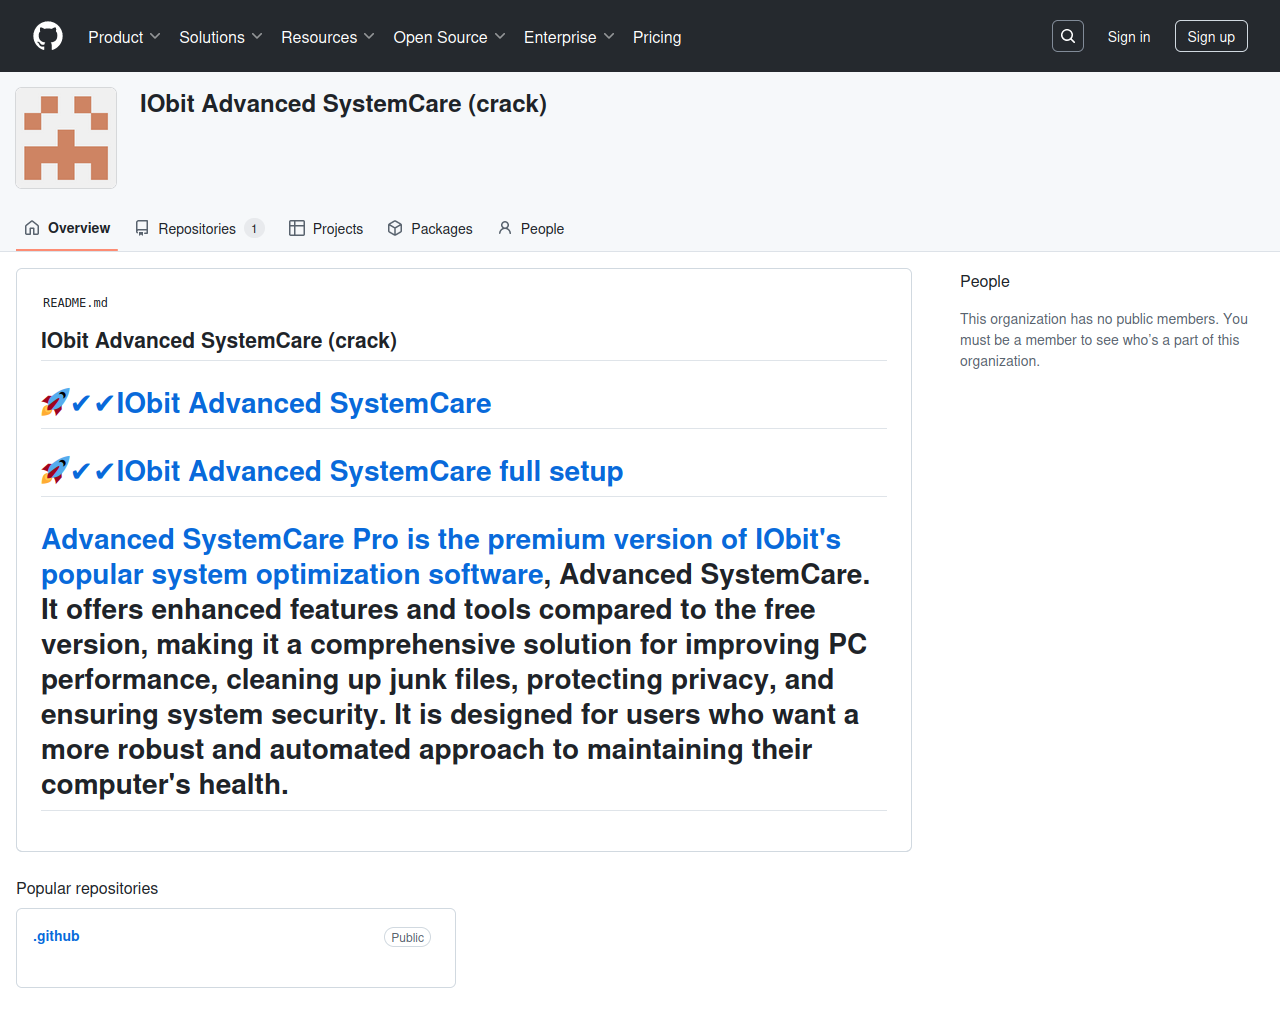Switch to the Projects tab
The height and width of the screenshot is (1024, 1280).
(326, 228)
